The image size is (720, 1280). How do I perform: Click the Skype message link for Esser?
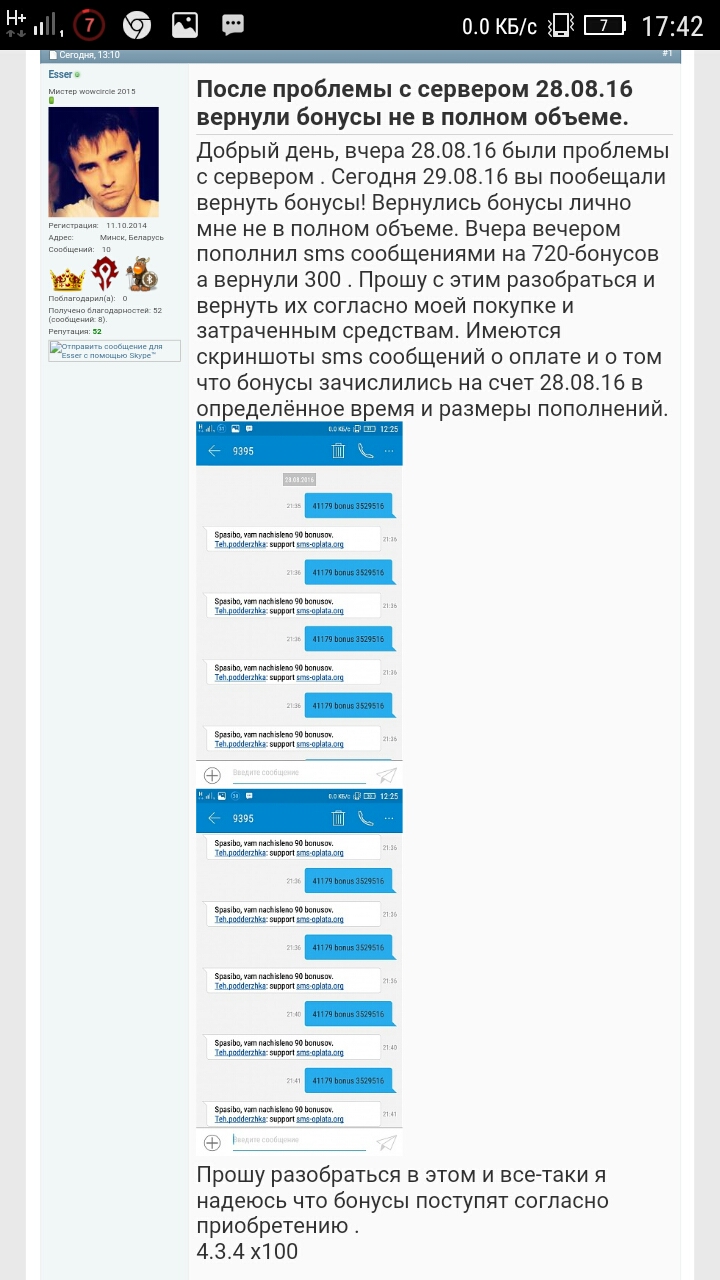114,350
